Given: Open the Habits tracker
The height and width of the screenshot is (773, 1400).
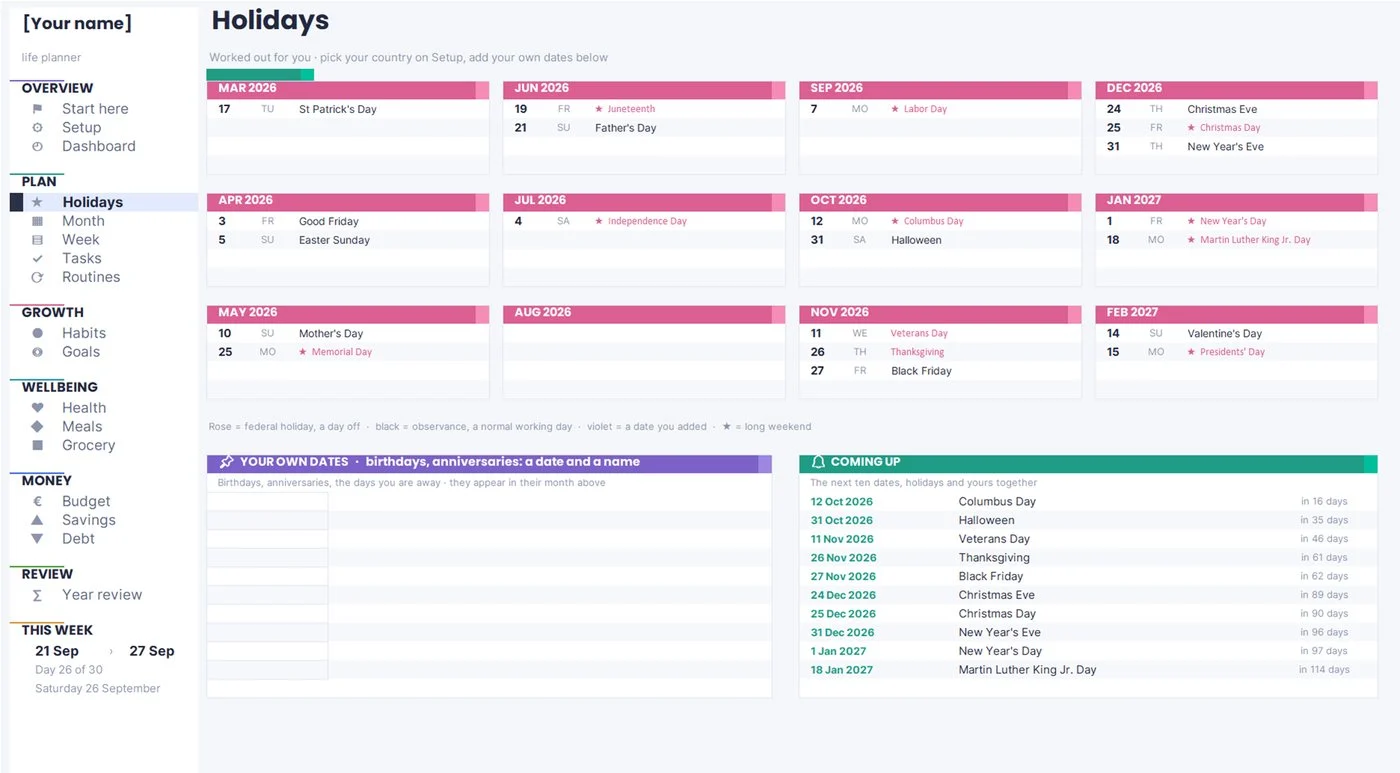Looking at the screenshot, I should pos(84,333).
